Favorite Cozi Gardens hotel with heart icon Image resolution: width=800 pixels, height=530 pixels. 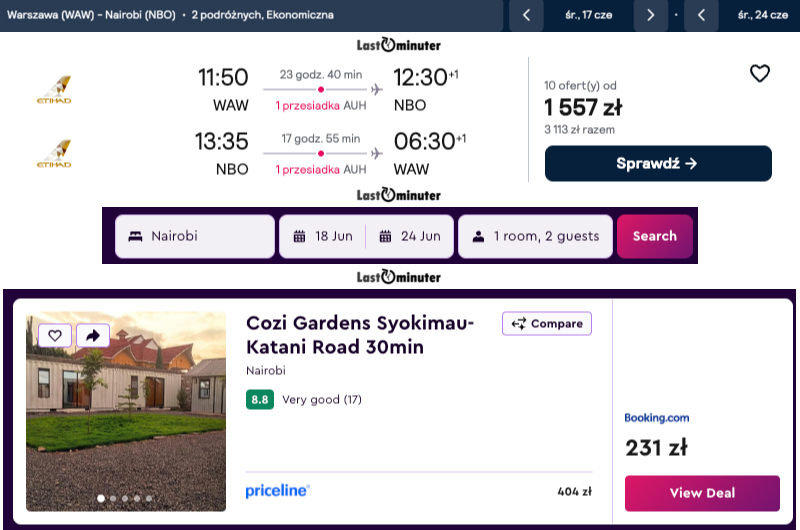pyautogui.click(x=55, y=336)
